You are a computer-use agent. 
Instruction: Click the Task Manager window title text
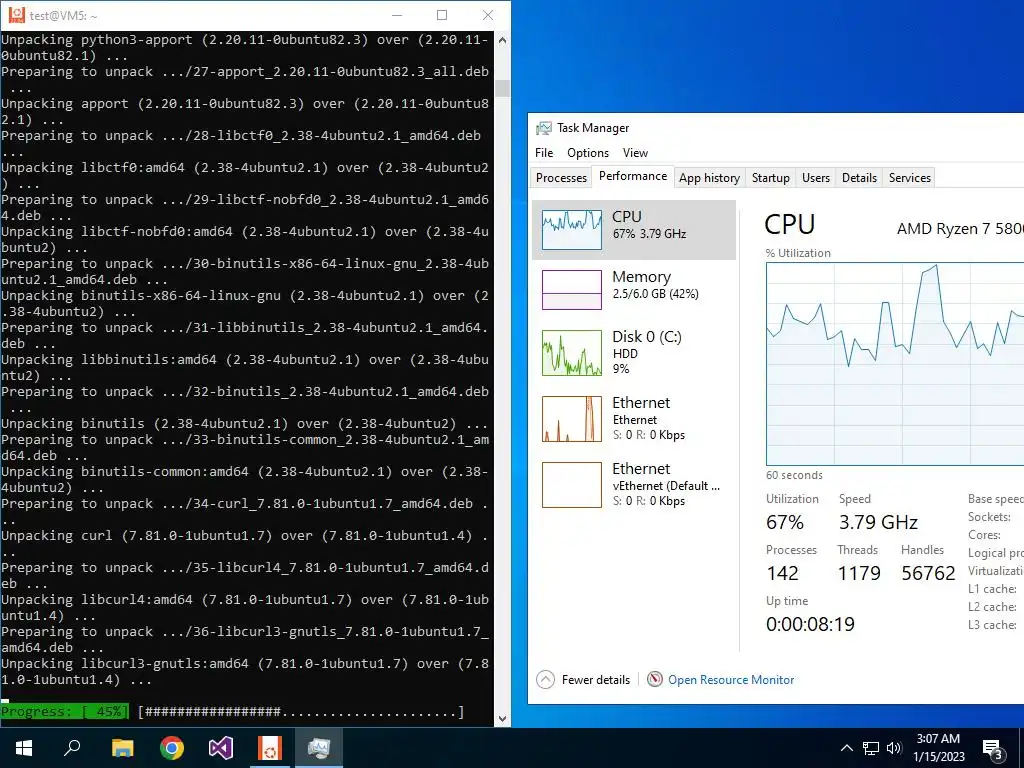pyautogui.click(x=593, y=128)
